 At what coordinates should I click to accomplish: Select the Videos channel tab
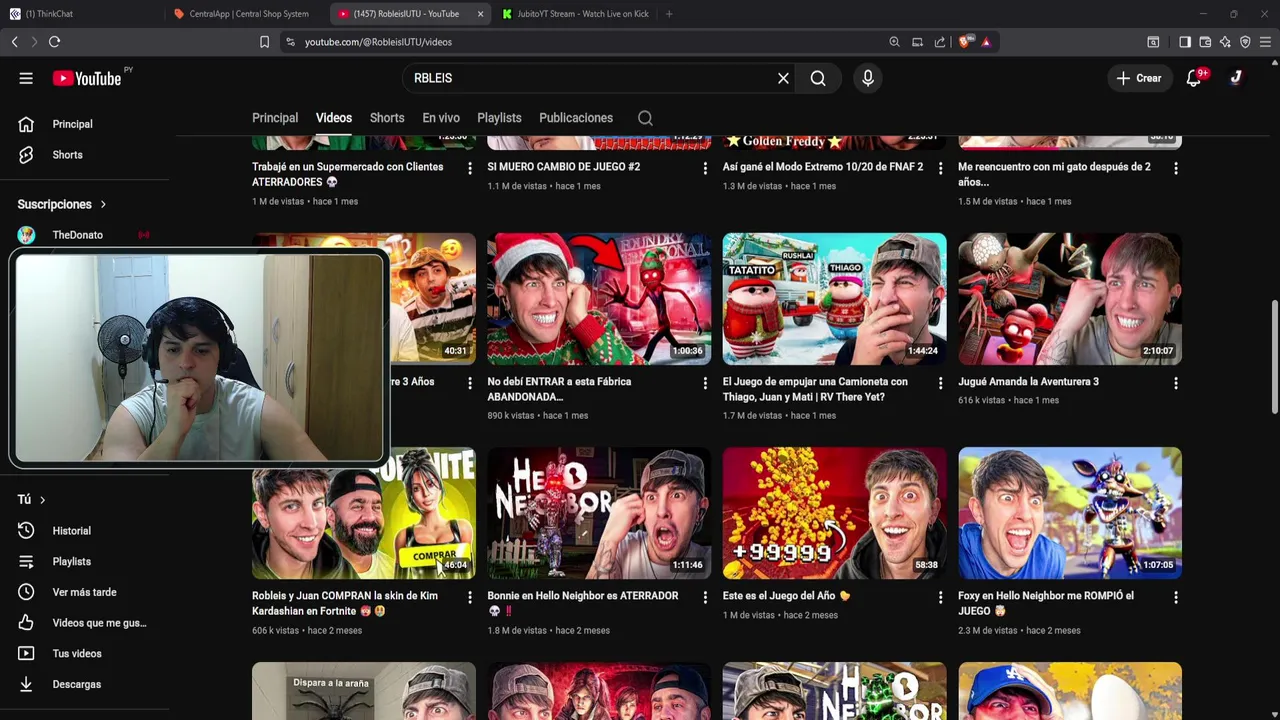334,118
